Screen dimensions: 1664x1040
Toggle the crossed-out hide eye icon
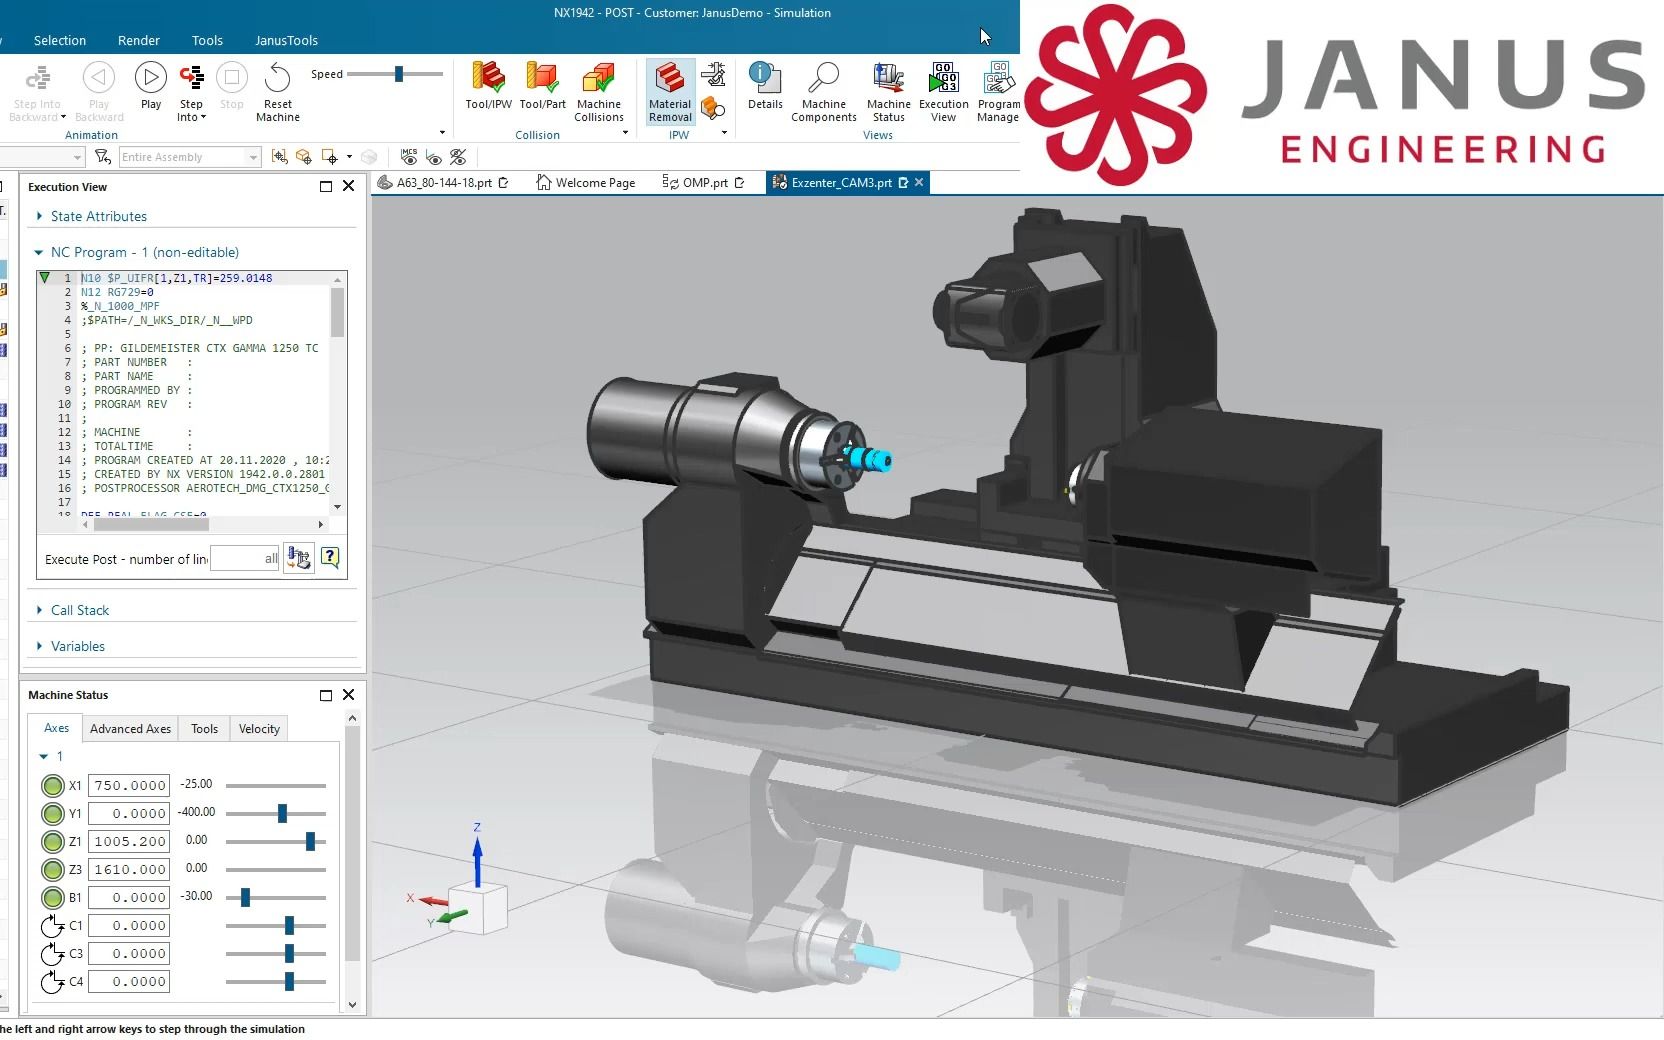point(458,157)
